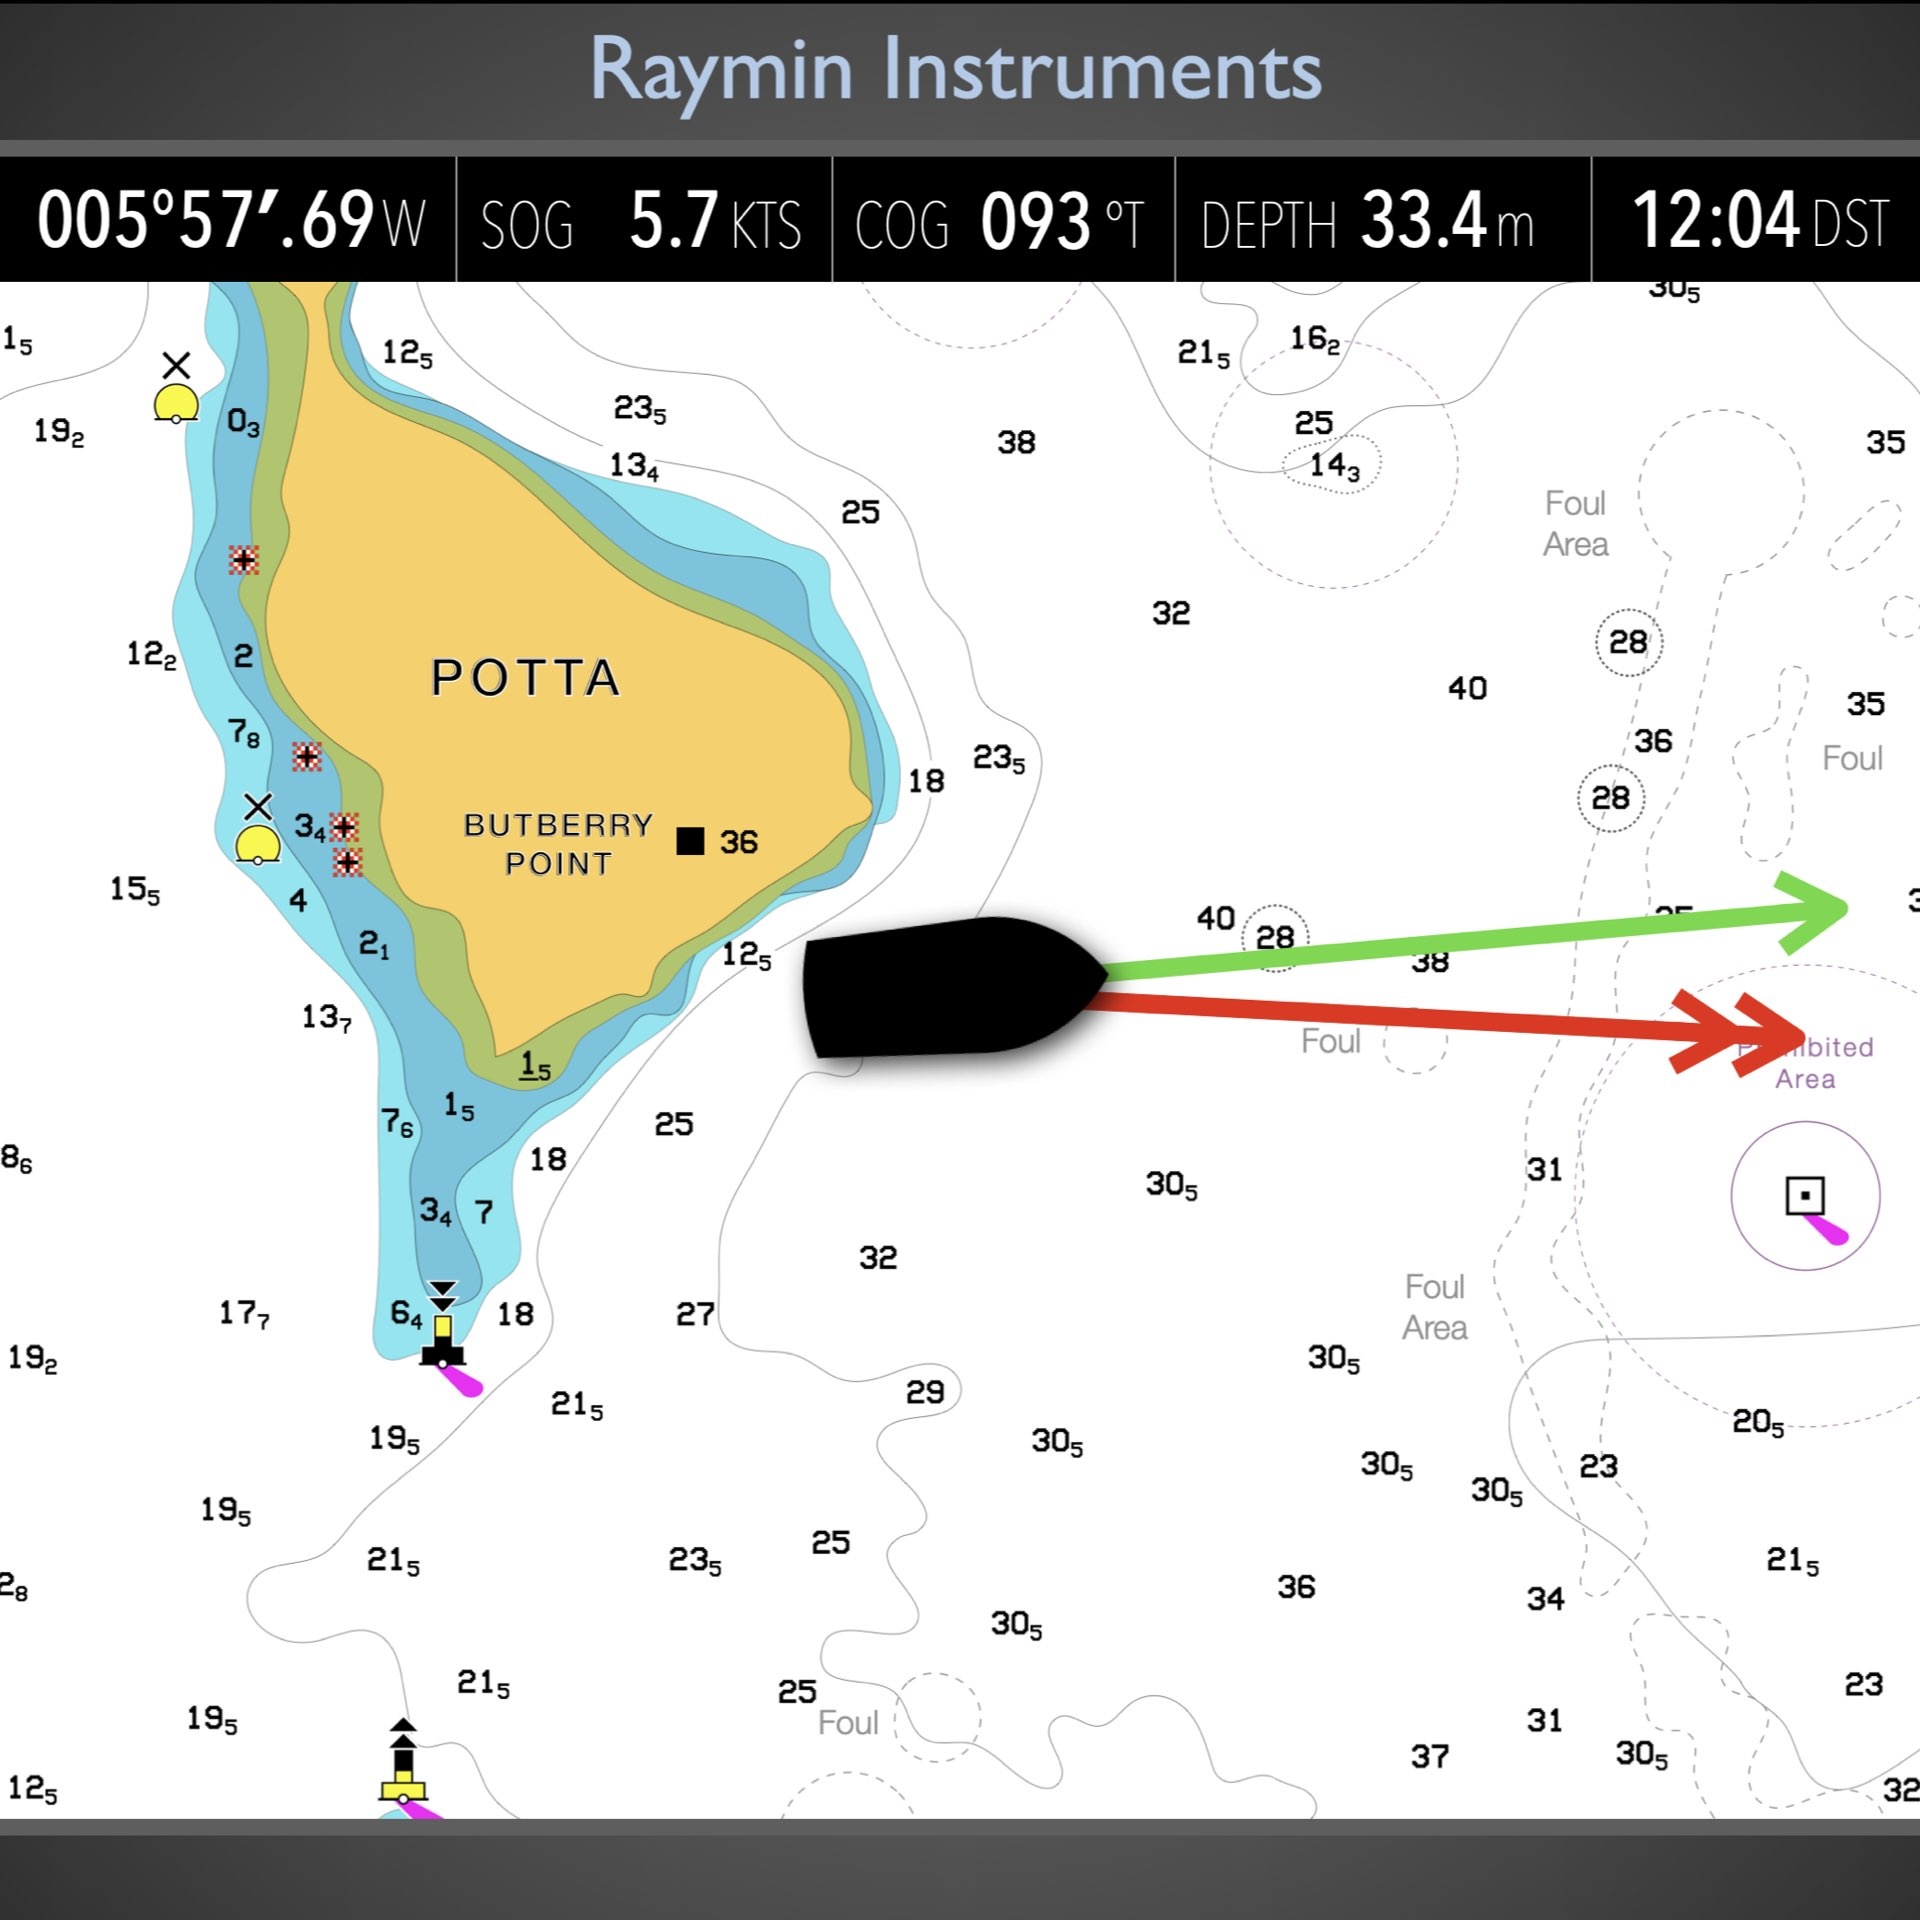Click the 6₄ sounding beside the beacon

coord(406,1313)
